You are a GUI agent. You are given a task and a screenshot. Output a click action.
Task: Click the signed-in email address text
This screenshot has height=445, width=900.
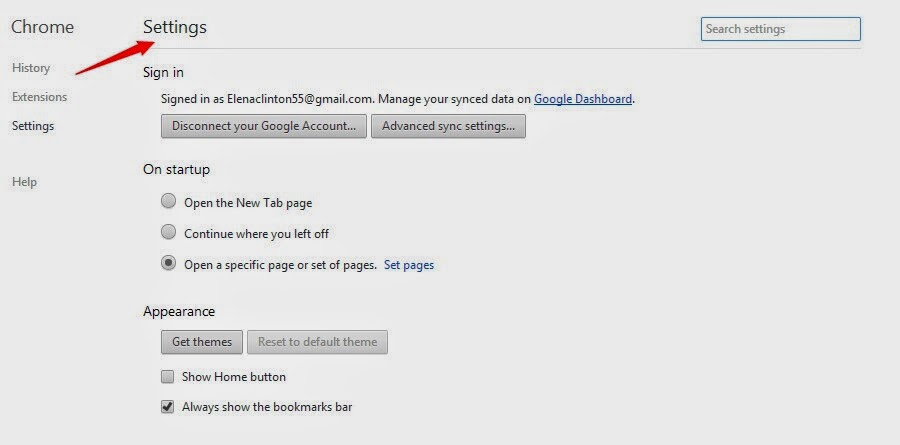pyautogui.click(x=301, y=99)
